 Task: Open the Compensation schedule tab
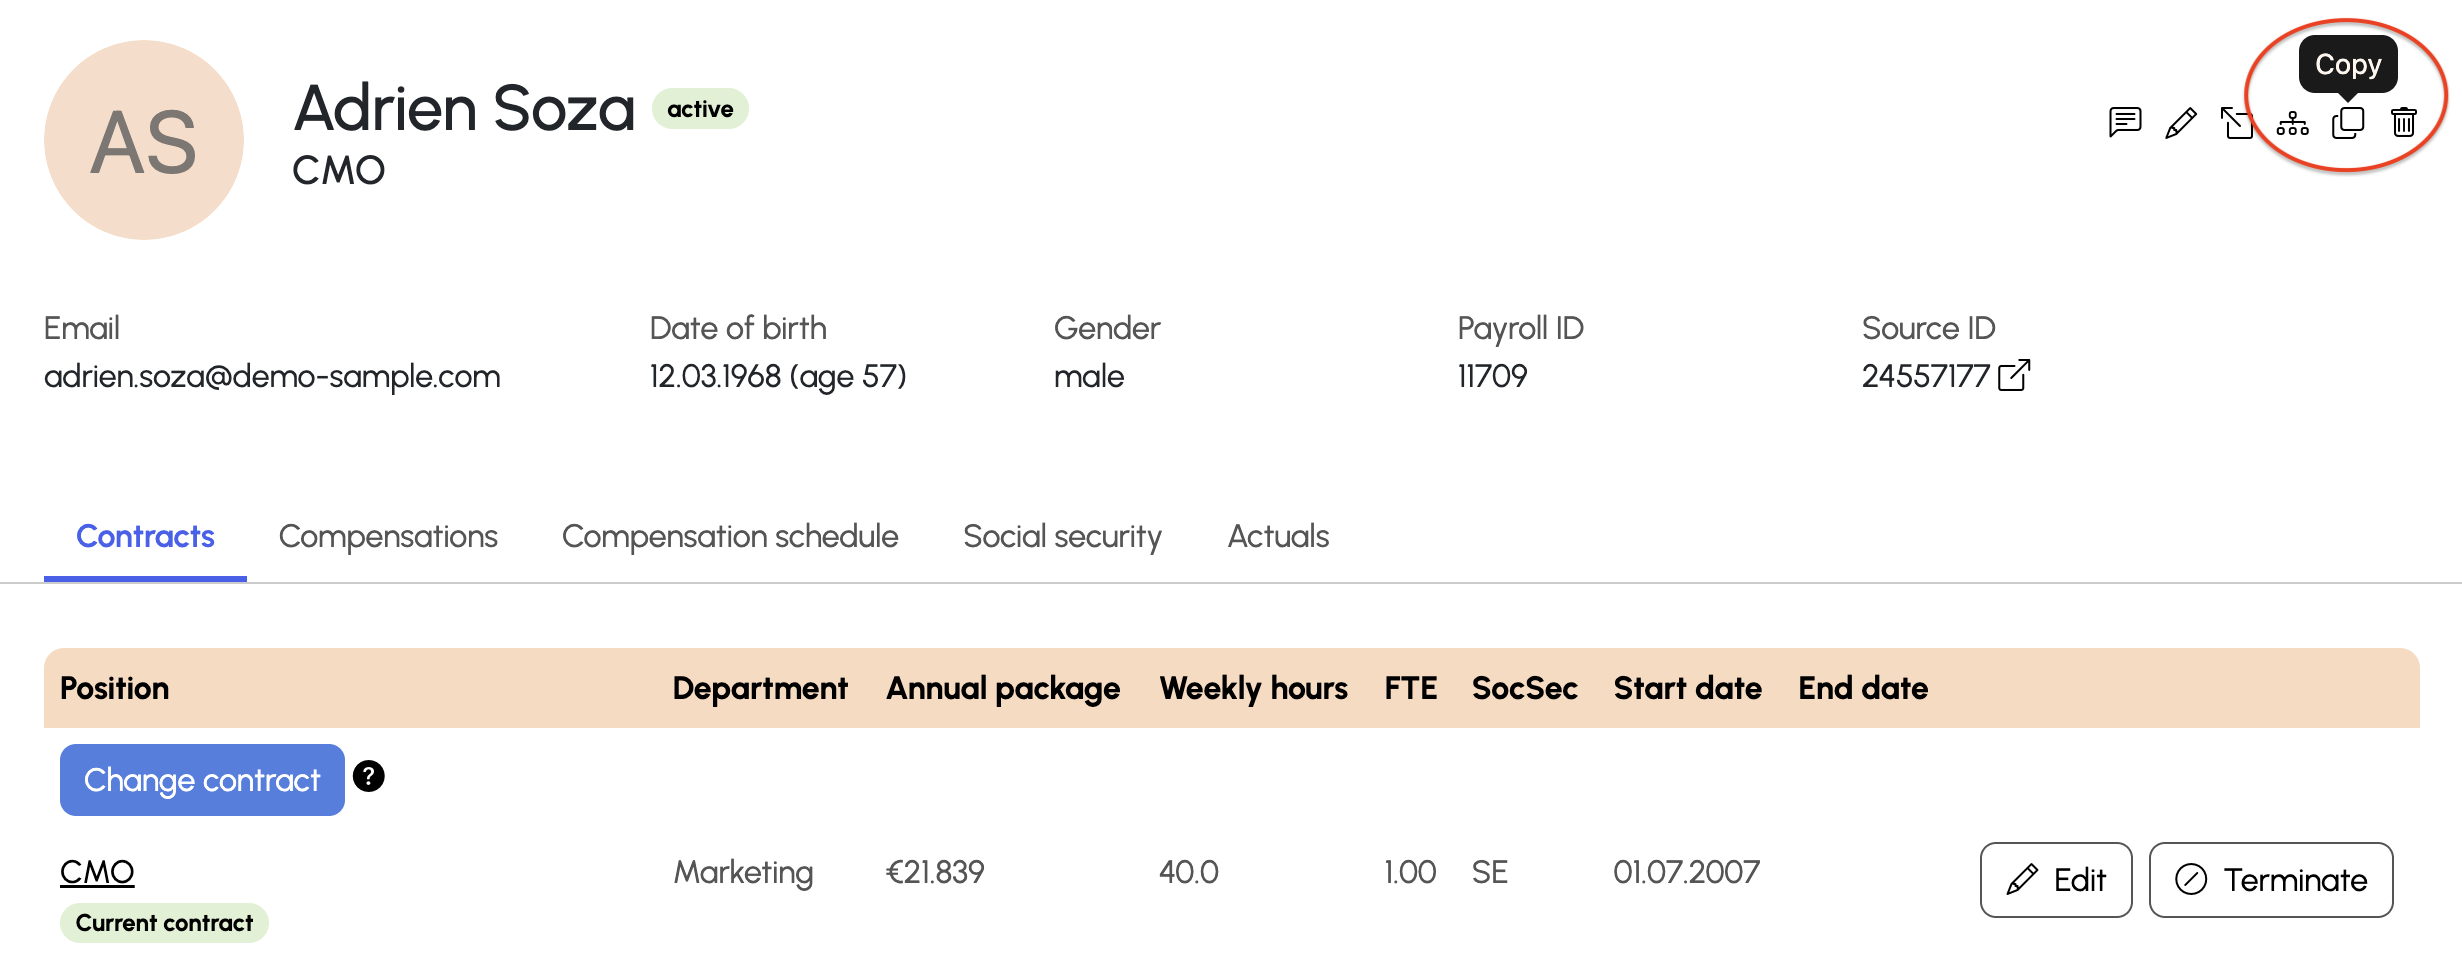coord(730,536)
